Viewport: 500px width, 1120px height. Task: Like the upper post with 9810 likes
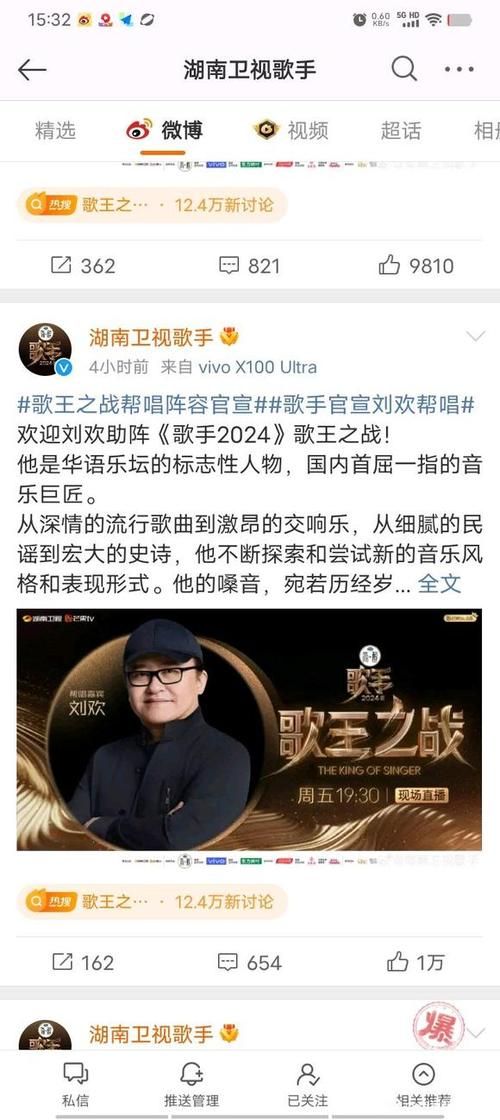point(416,266)
